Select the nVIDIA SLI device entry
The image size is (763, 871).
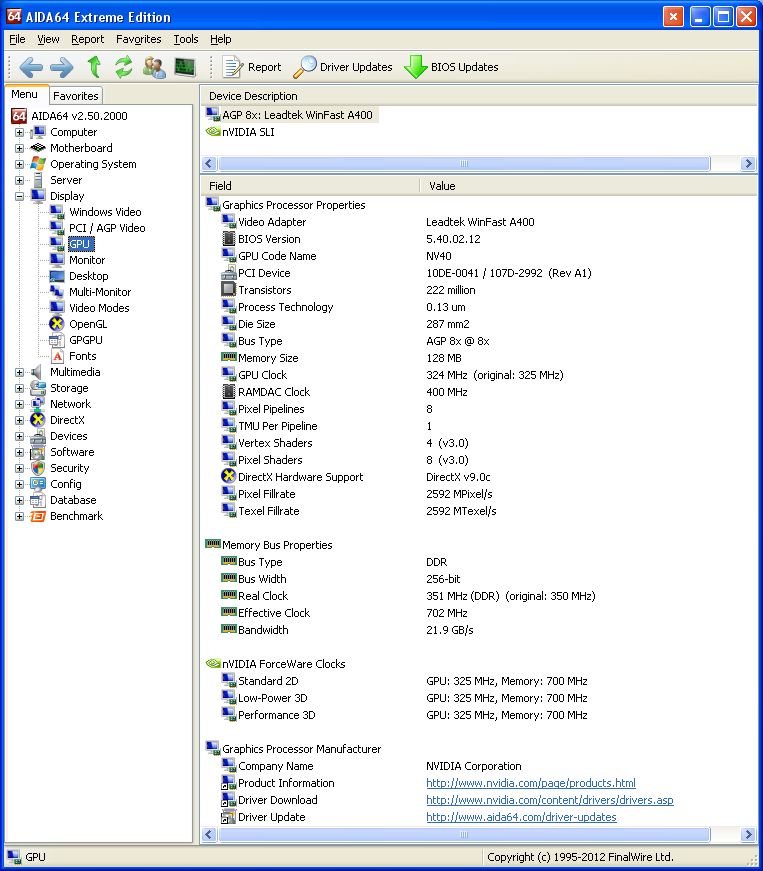[248, 132]
